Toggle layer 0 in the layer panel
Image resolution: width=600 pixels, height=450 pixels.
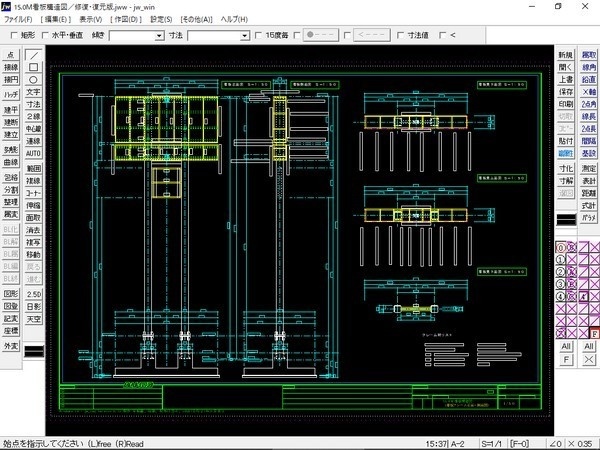(x=560, y=248)
